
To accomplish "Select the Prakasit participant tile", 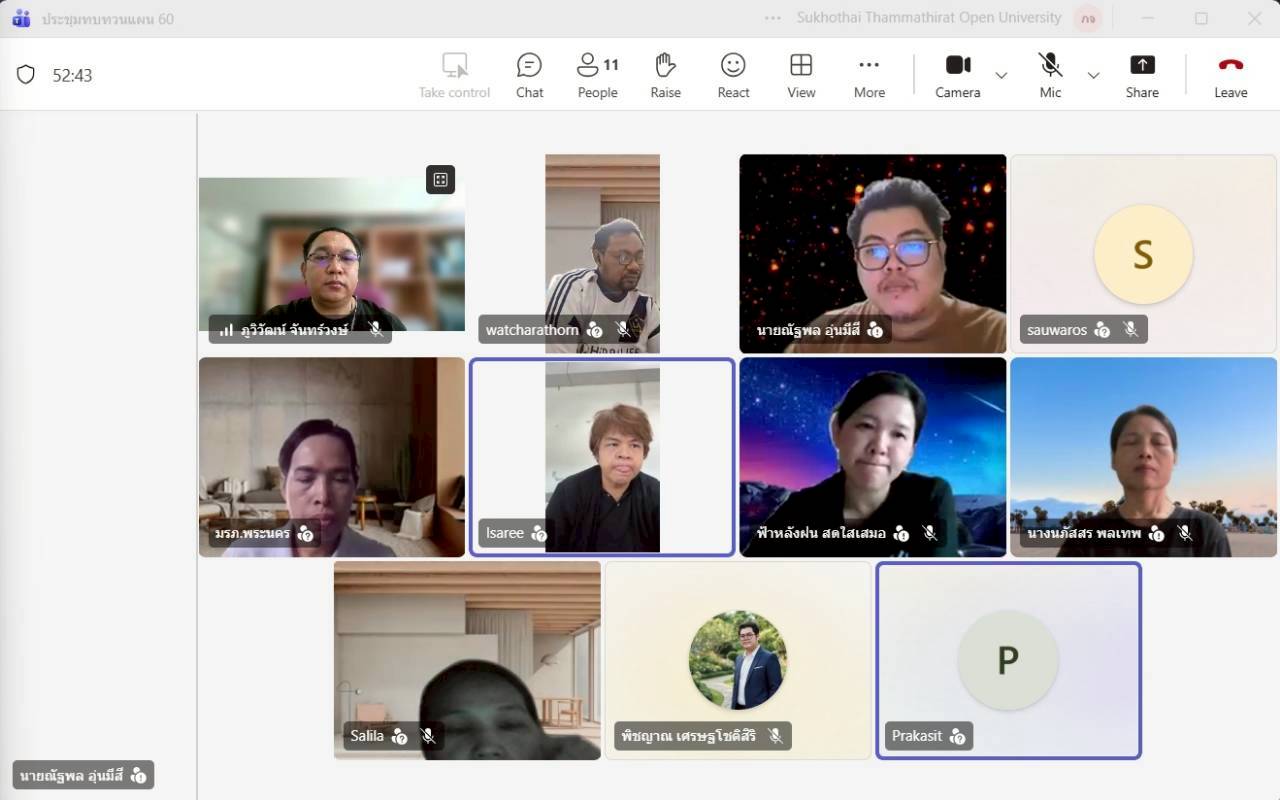I will pos(1008,660).
